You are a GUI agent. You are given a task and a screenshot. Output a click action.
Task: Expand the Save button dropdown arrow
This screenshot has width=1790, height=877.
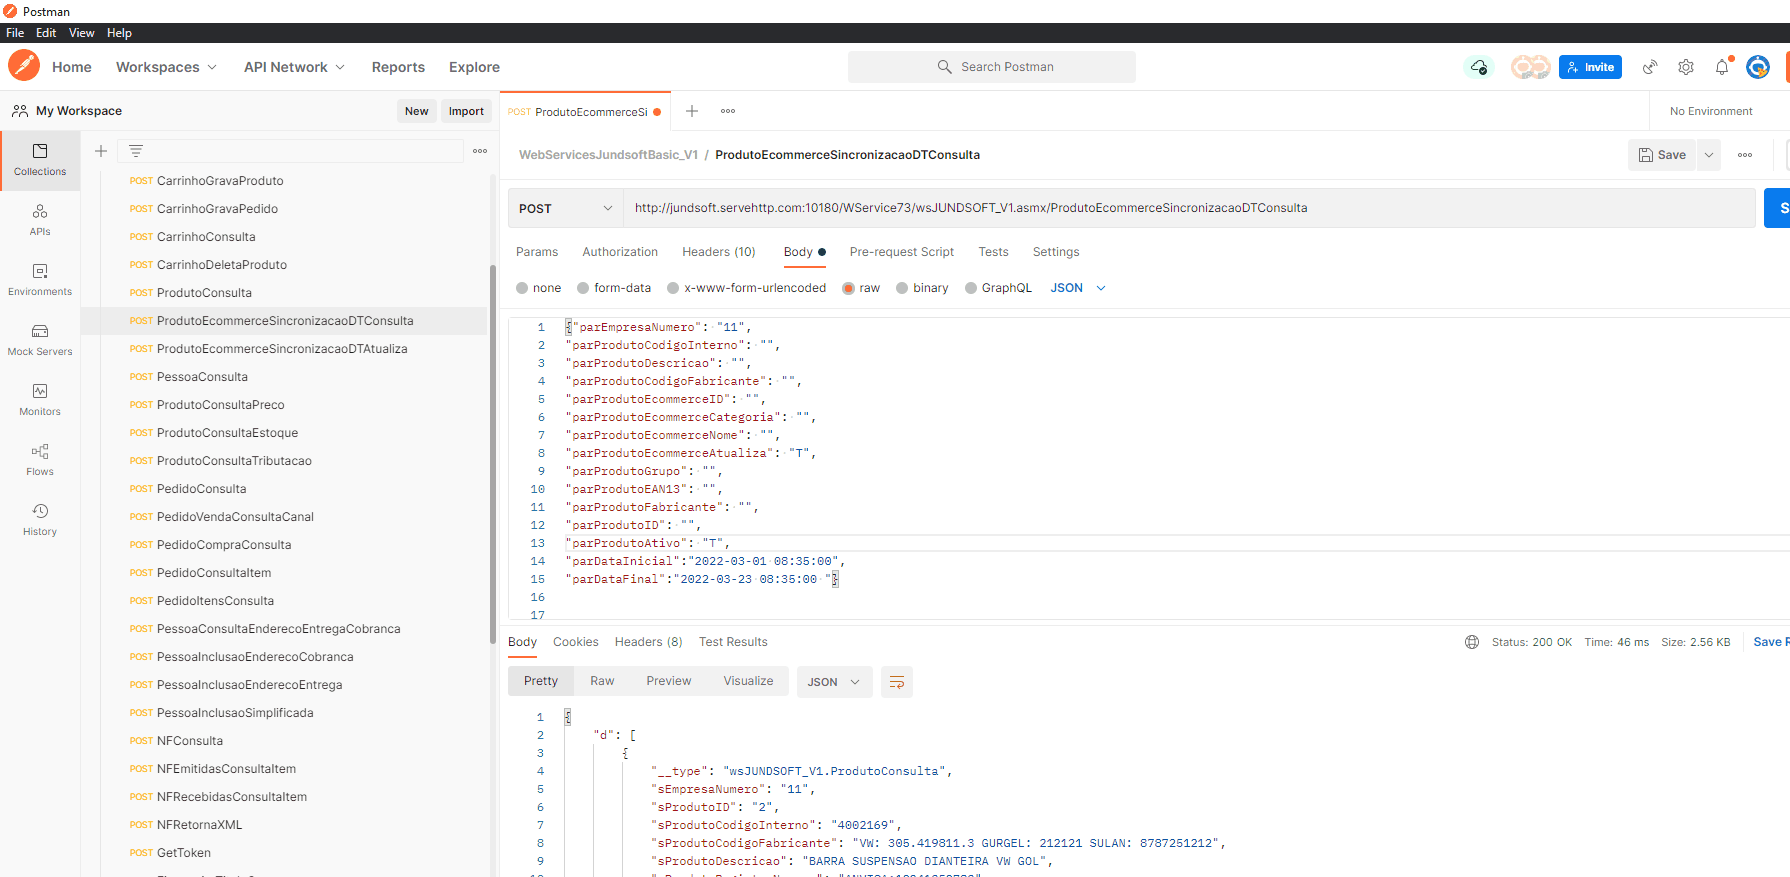pos(1709,155)
